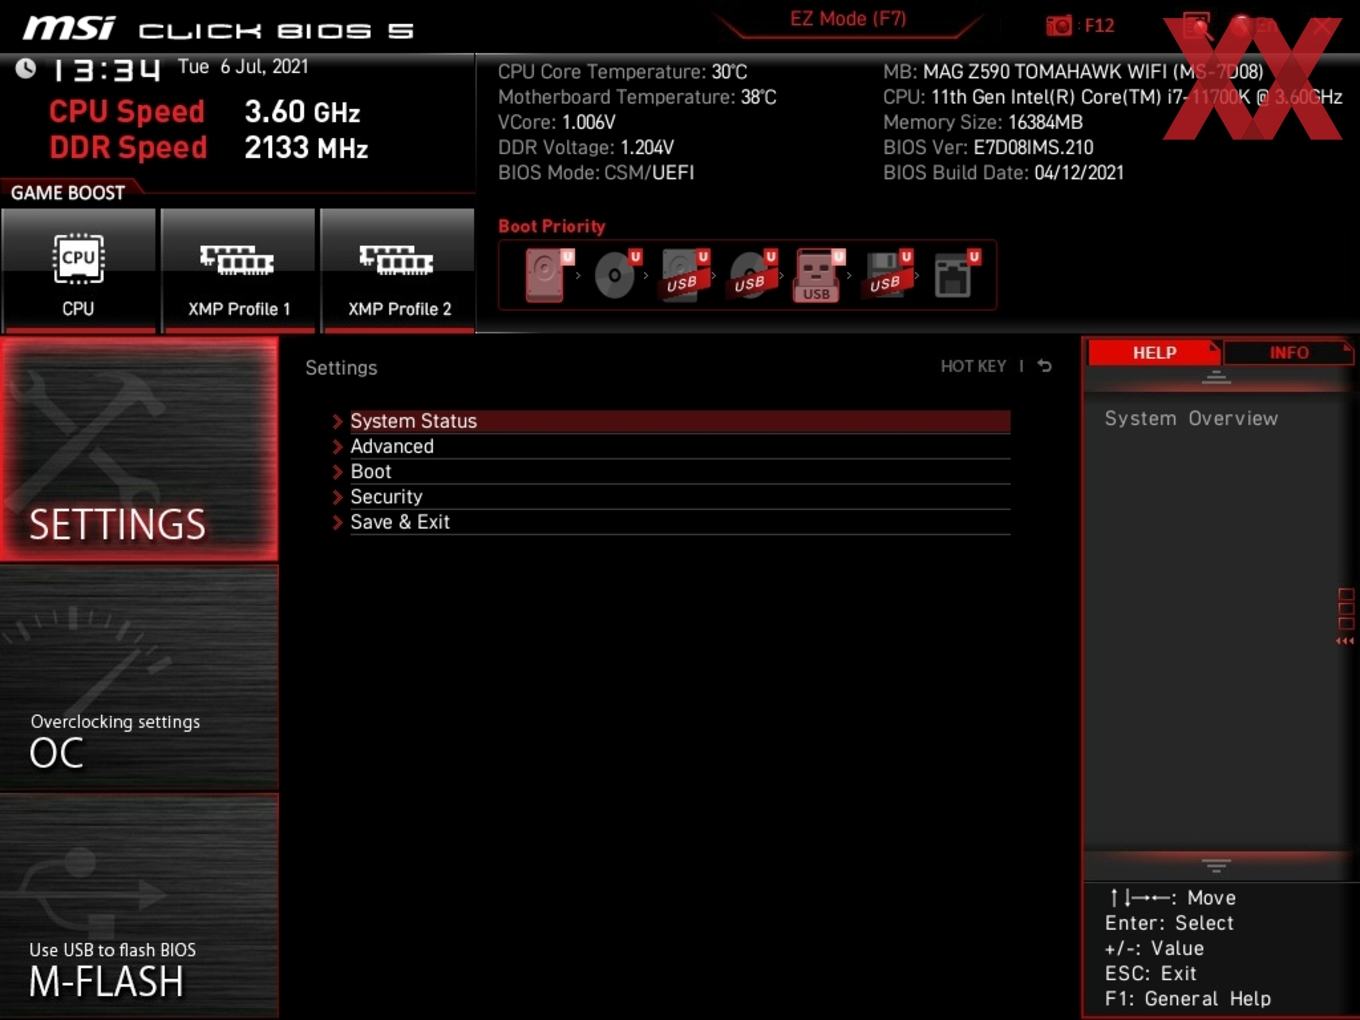Click the CPU Core Temperature reading

[x=623, y=72]
